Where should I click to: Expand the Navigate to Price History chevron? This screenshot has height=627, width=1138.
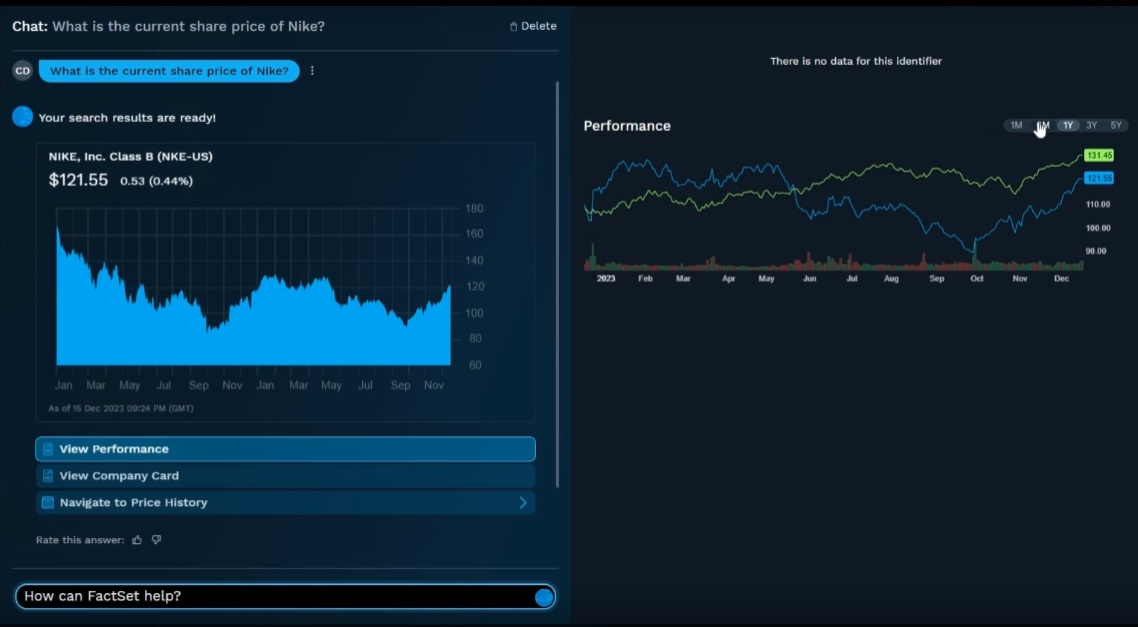coord(522,503)
